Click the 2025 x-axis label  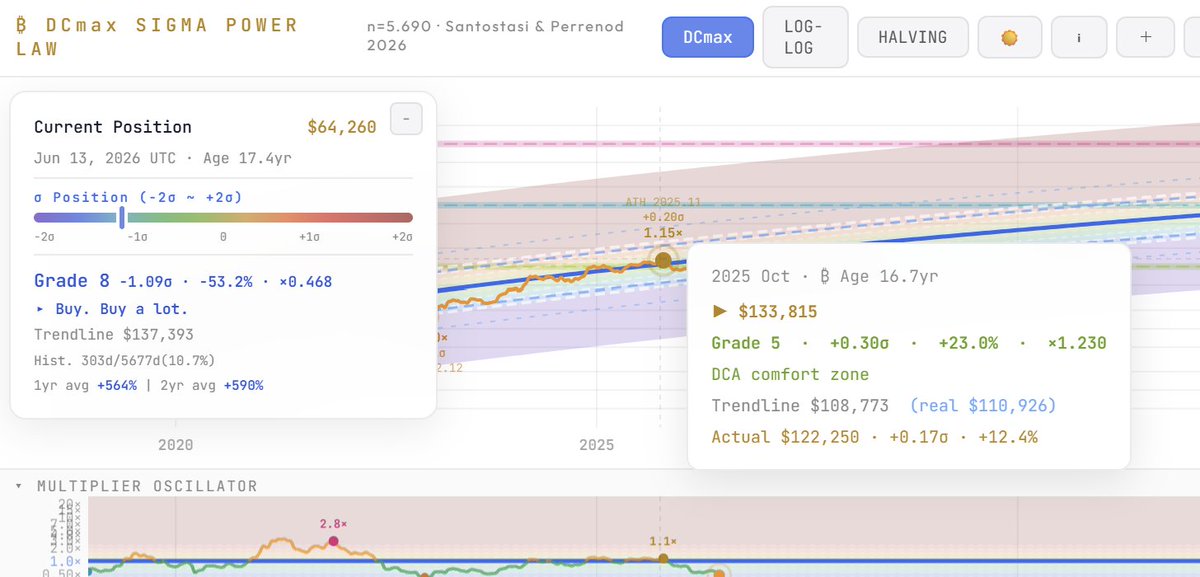[597, 445]
